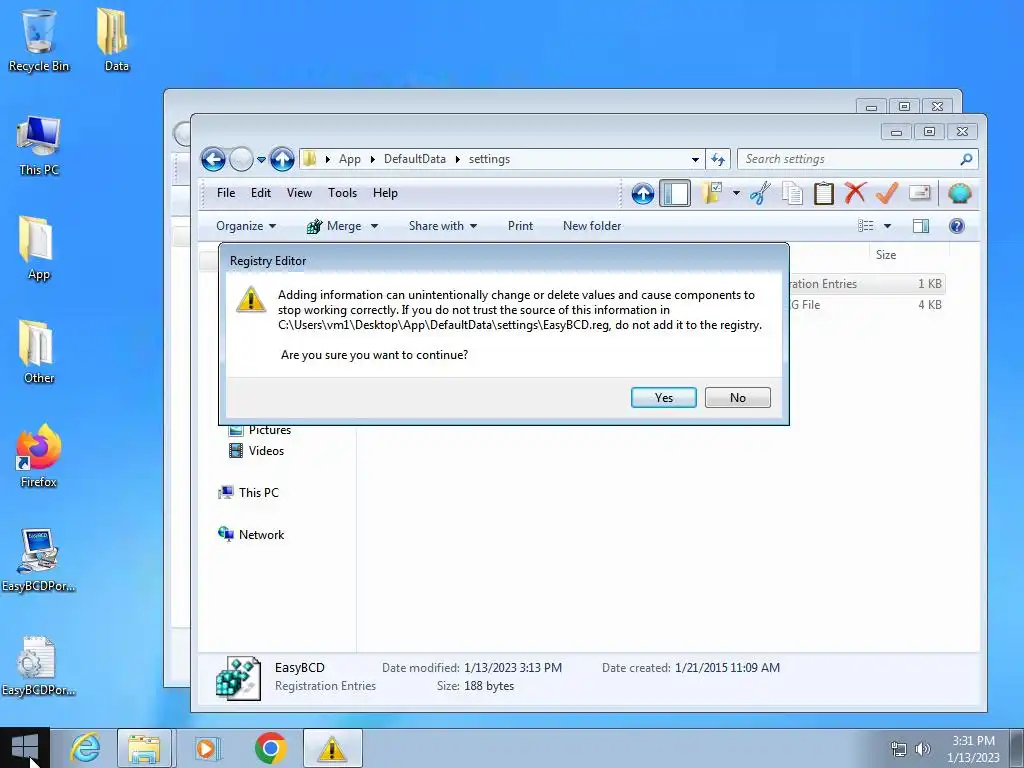Click the settings breadcrumb in address bar
The image size is (1024, 768).
click(489, 159)
